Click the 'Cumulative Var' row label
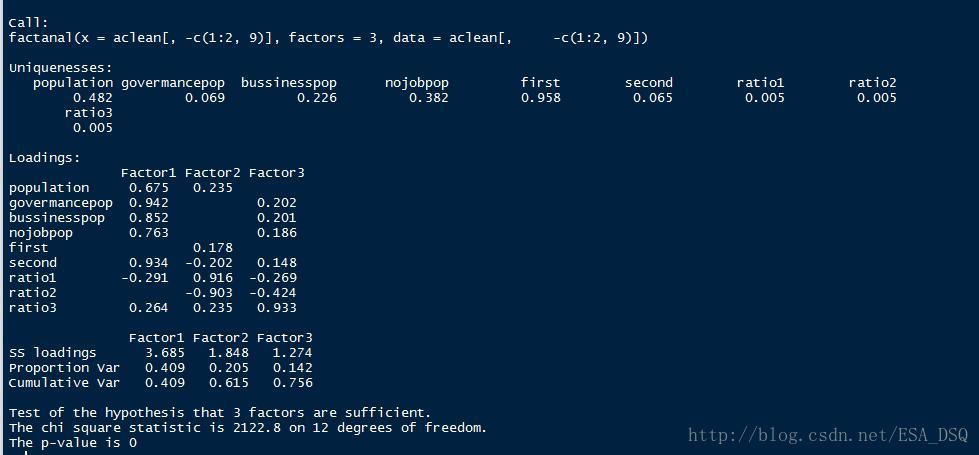Viewport: 979px width, 455px height. click(64, 382)
